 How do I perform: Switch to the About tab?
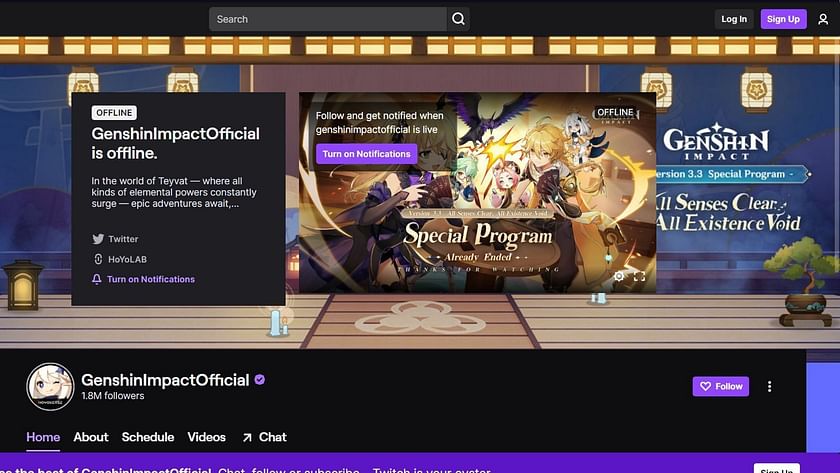point(91,437)
